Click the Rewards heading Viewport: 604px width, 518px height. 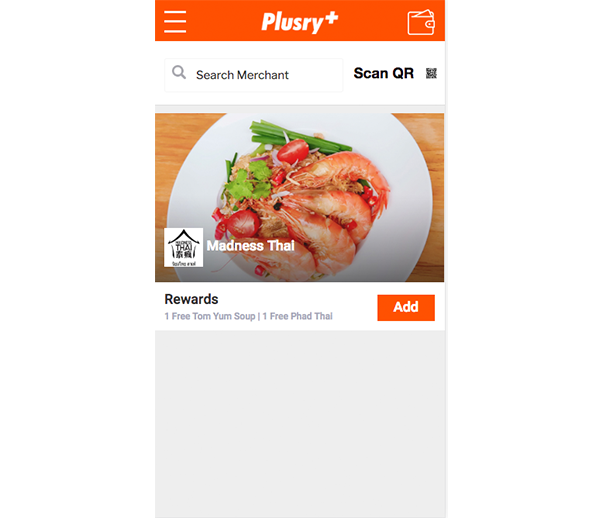point(191,299)
